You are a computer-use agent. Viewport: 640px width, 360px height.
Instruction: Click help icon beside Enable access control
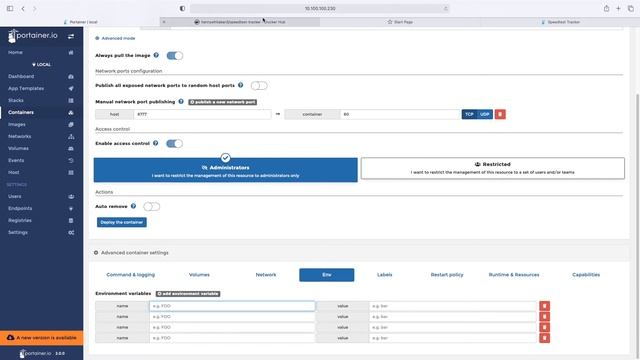coord(156,143)
